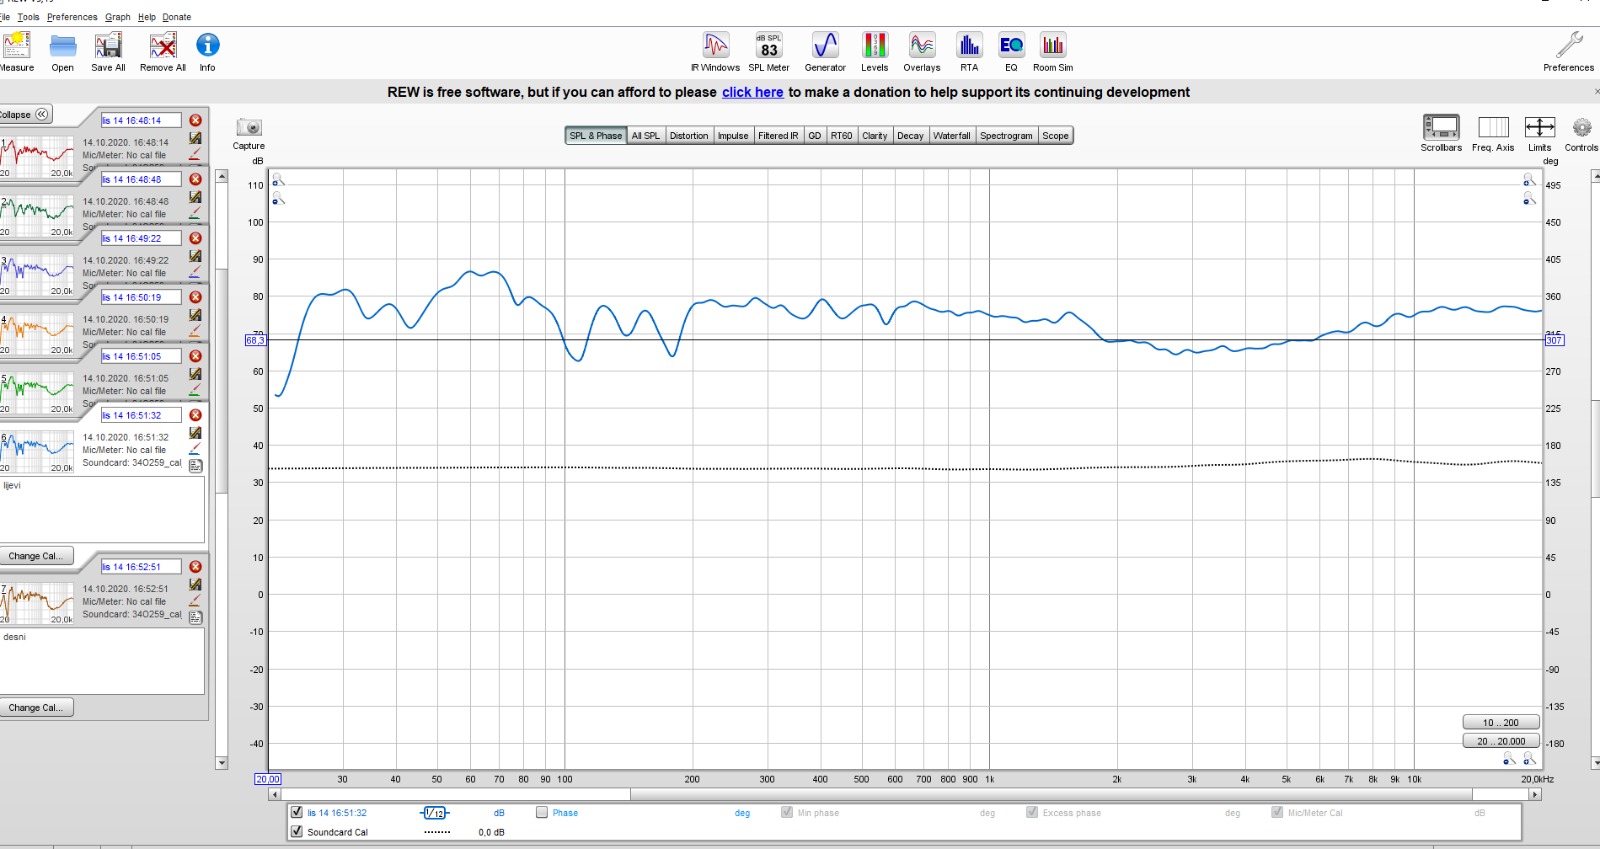The height and width of the screenshot is (849, 1600).
Task: Collapse the measurements panel
Action: point(24,114)
